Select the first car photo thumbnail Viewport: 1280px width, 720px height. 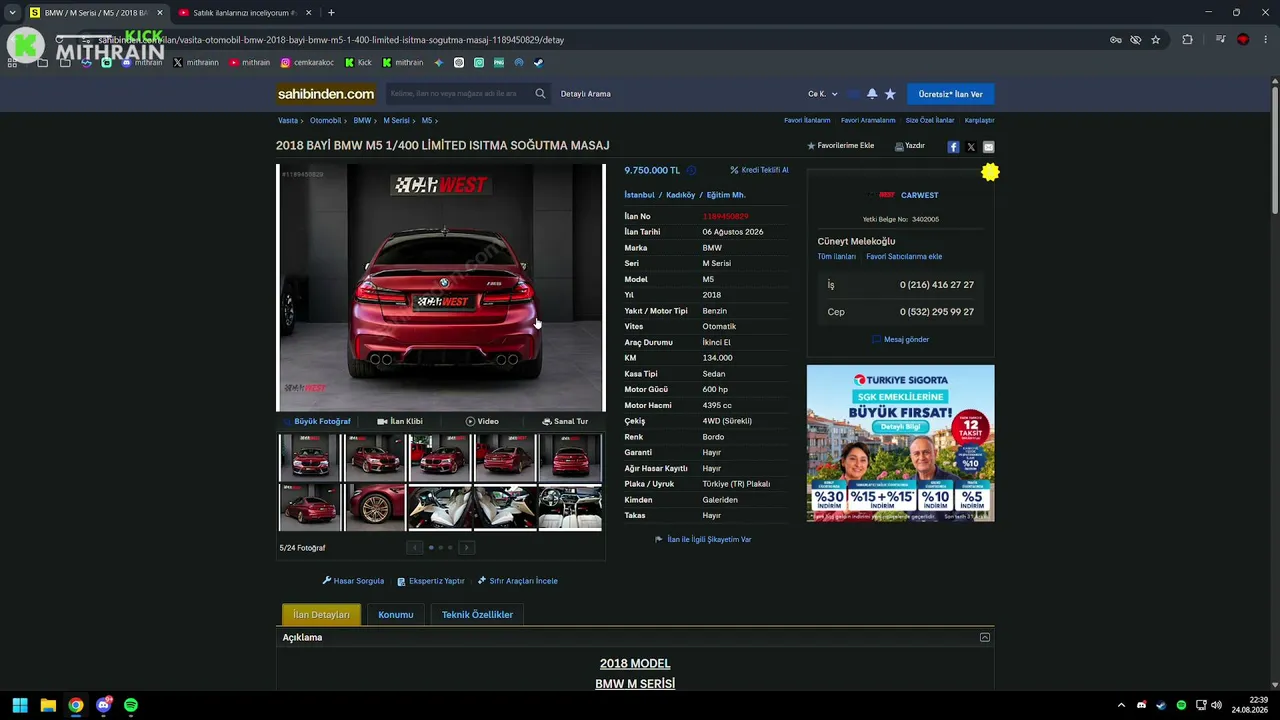[309, 457]
